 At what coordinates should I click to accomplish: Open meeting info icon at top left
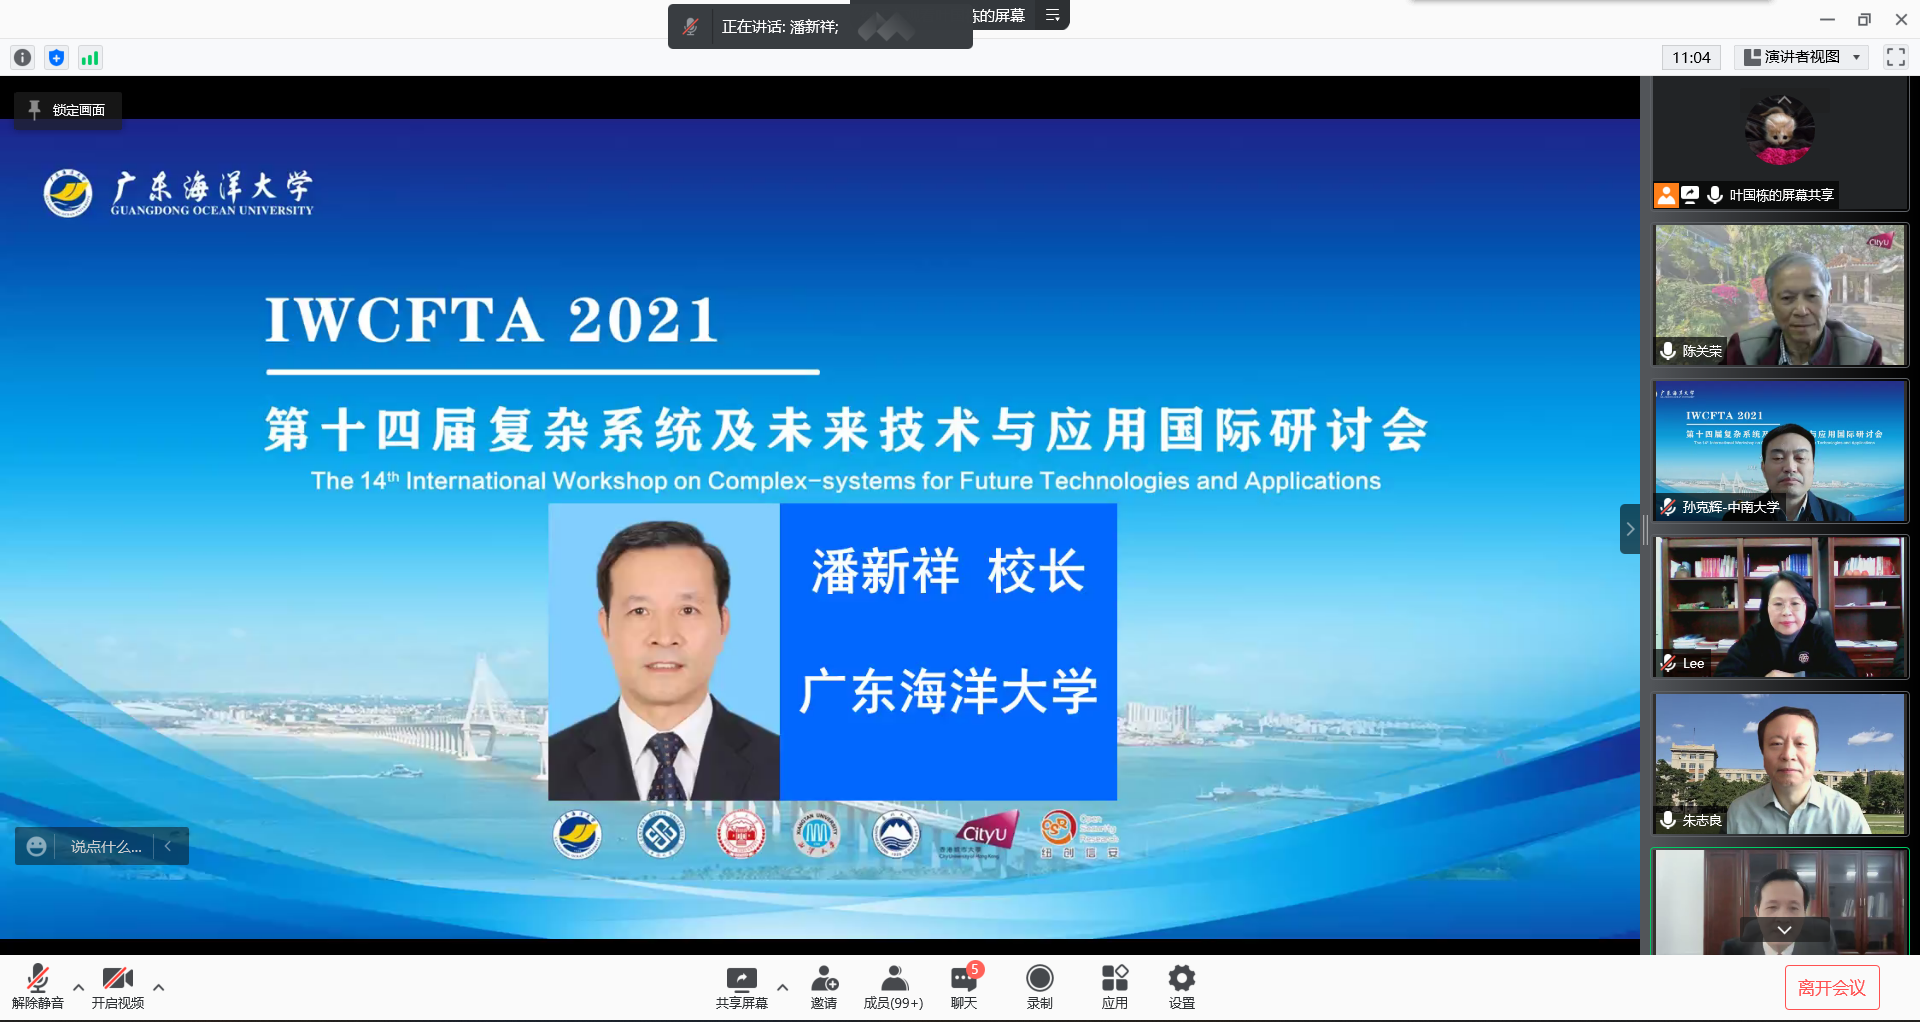point(23,58)
